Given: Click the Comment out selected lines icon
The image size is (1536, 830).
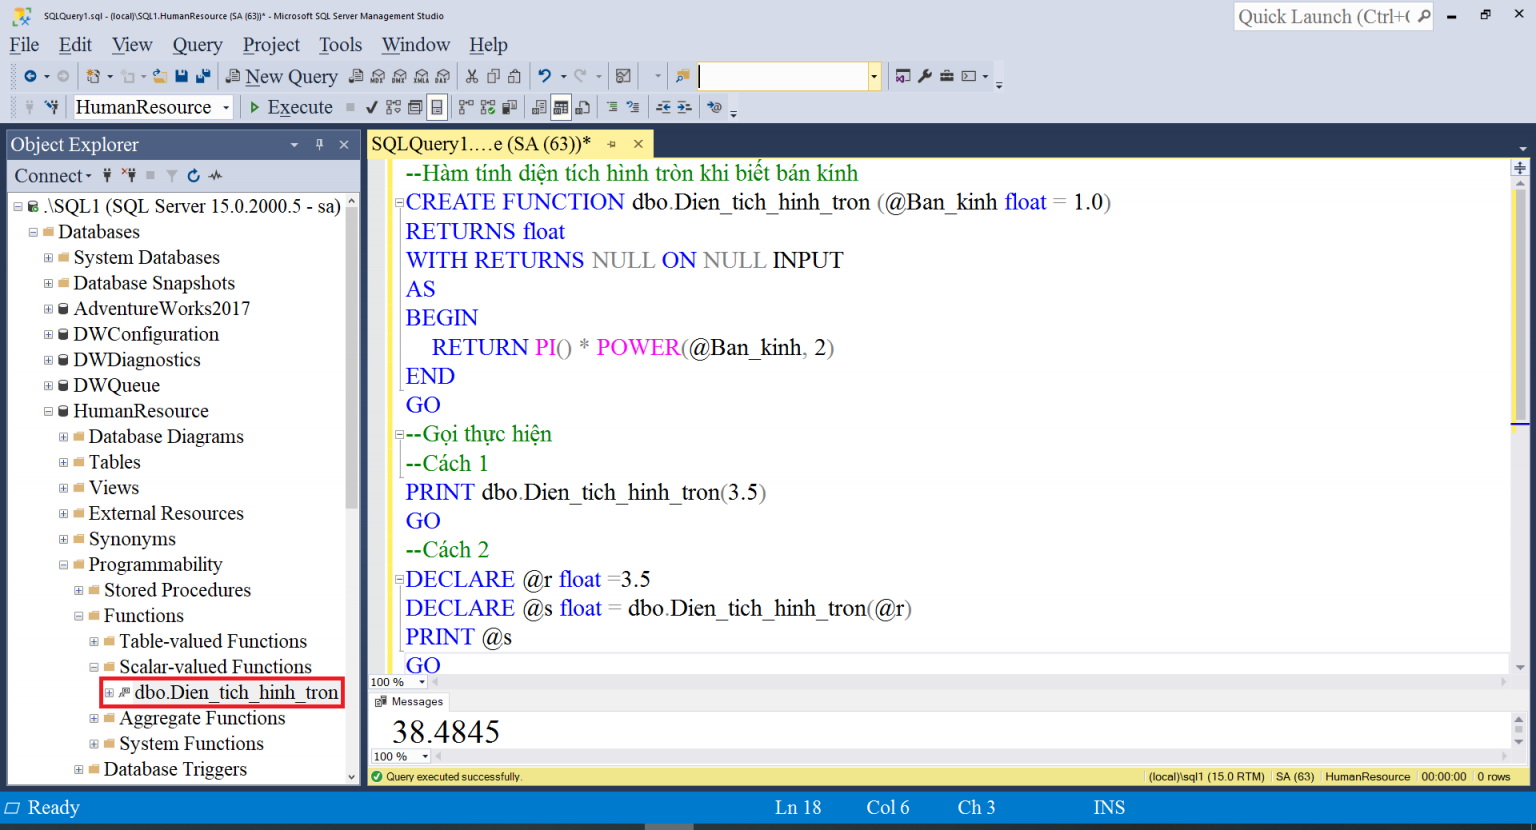Looking at the screenshot, I should 612,107.
